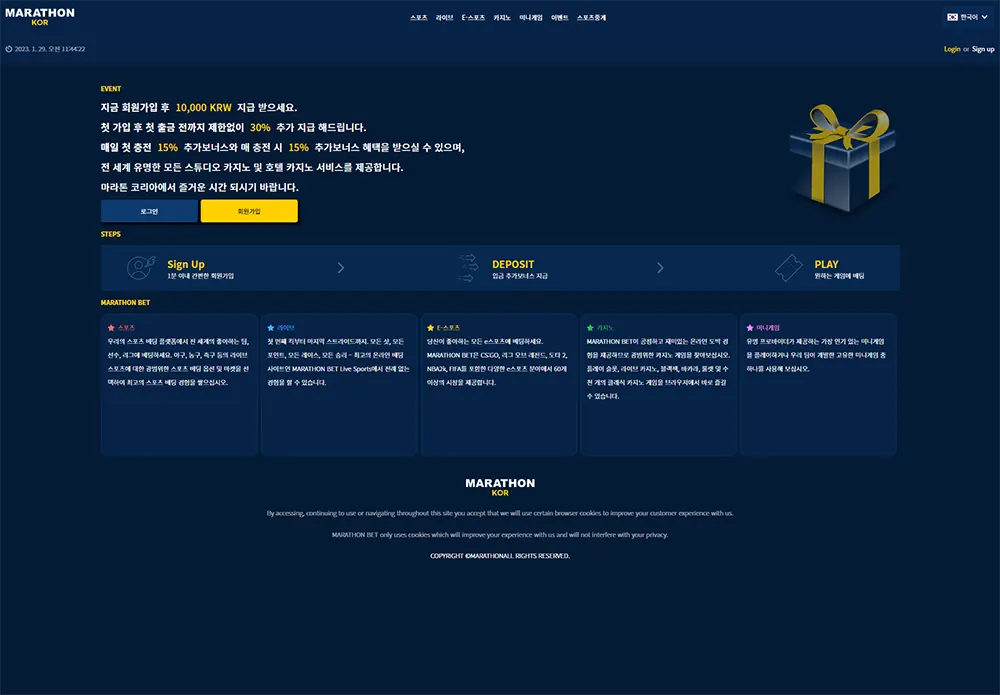Image resolution: width=1000 pixels, height=695 pixels.
Task: Click the STEPS section label
Action: (x=110, y=234)
